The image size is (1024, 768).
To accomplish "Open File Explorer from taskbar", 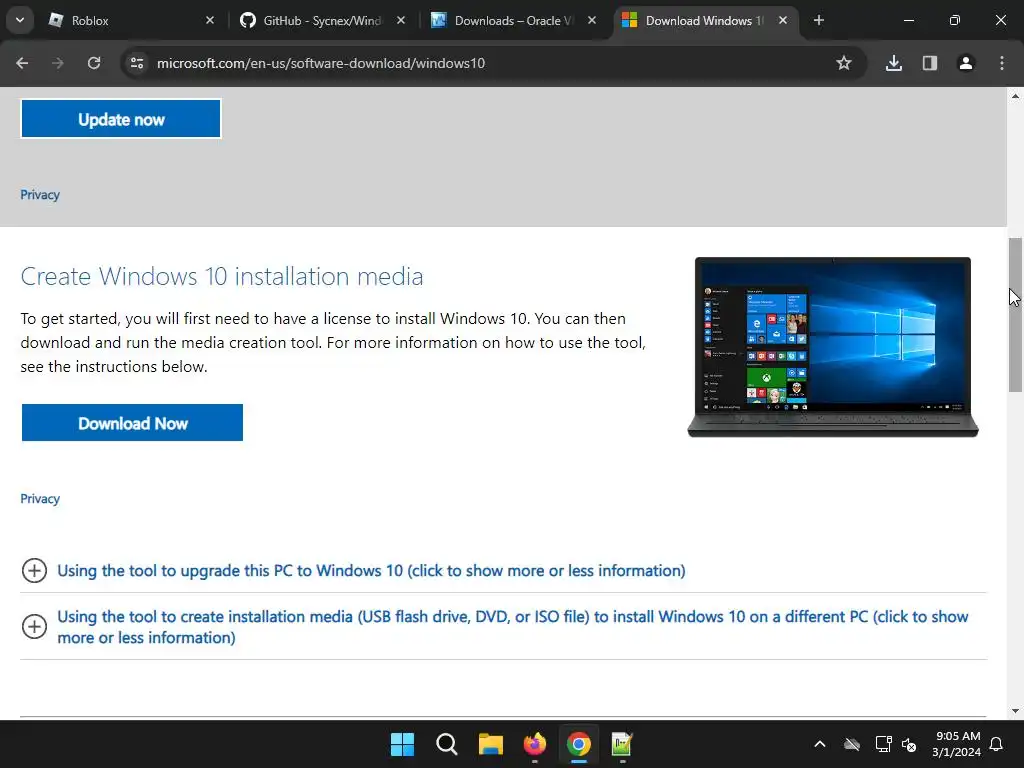I will point(490,744).
